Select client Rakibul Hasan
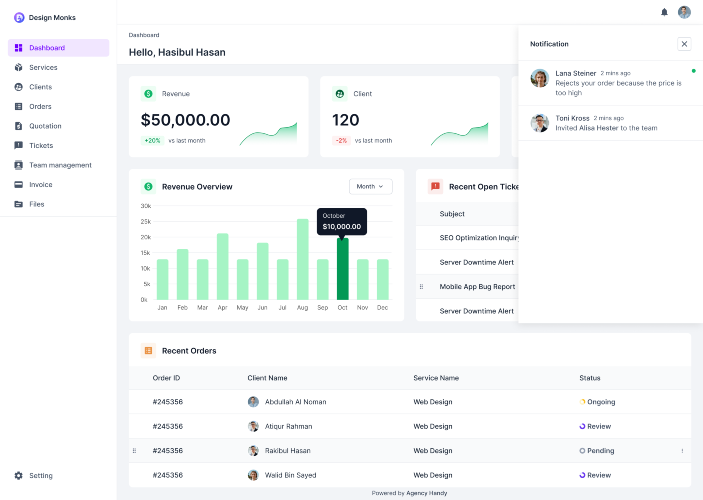 (x=287, y=451)
